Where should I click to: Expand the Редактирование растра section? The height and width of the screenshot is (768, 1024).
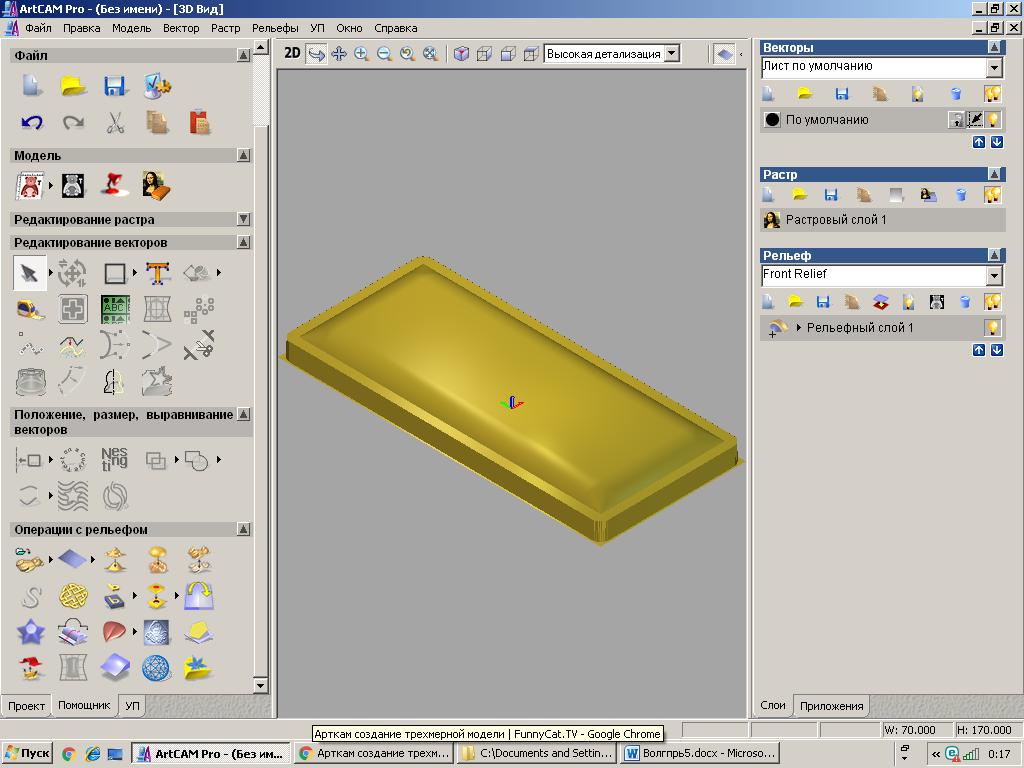[244, 219]
